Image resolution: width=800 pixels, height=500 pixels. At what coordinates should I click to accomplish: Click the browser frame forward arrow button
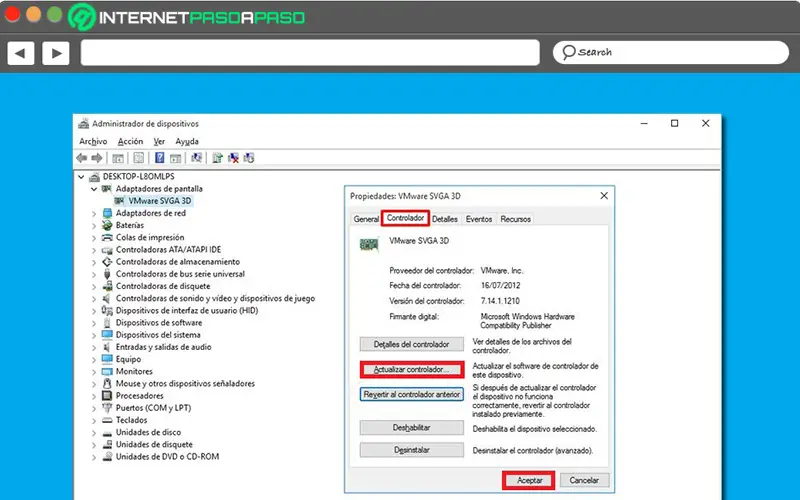coord(56,53)
